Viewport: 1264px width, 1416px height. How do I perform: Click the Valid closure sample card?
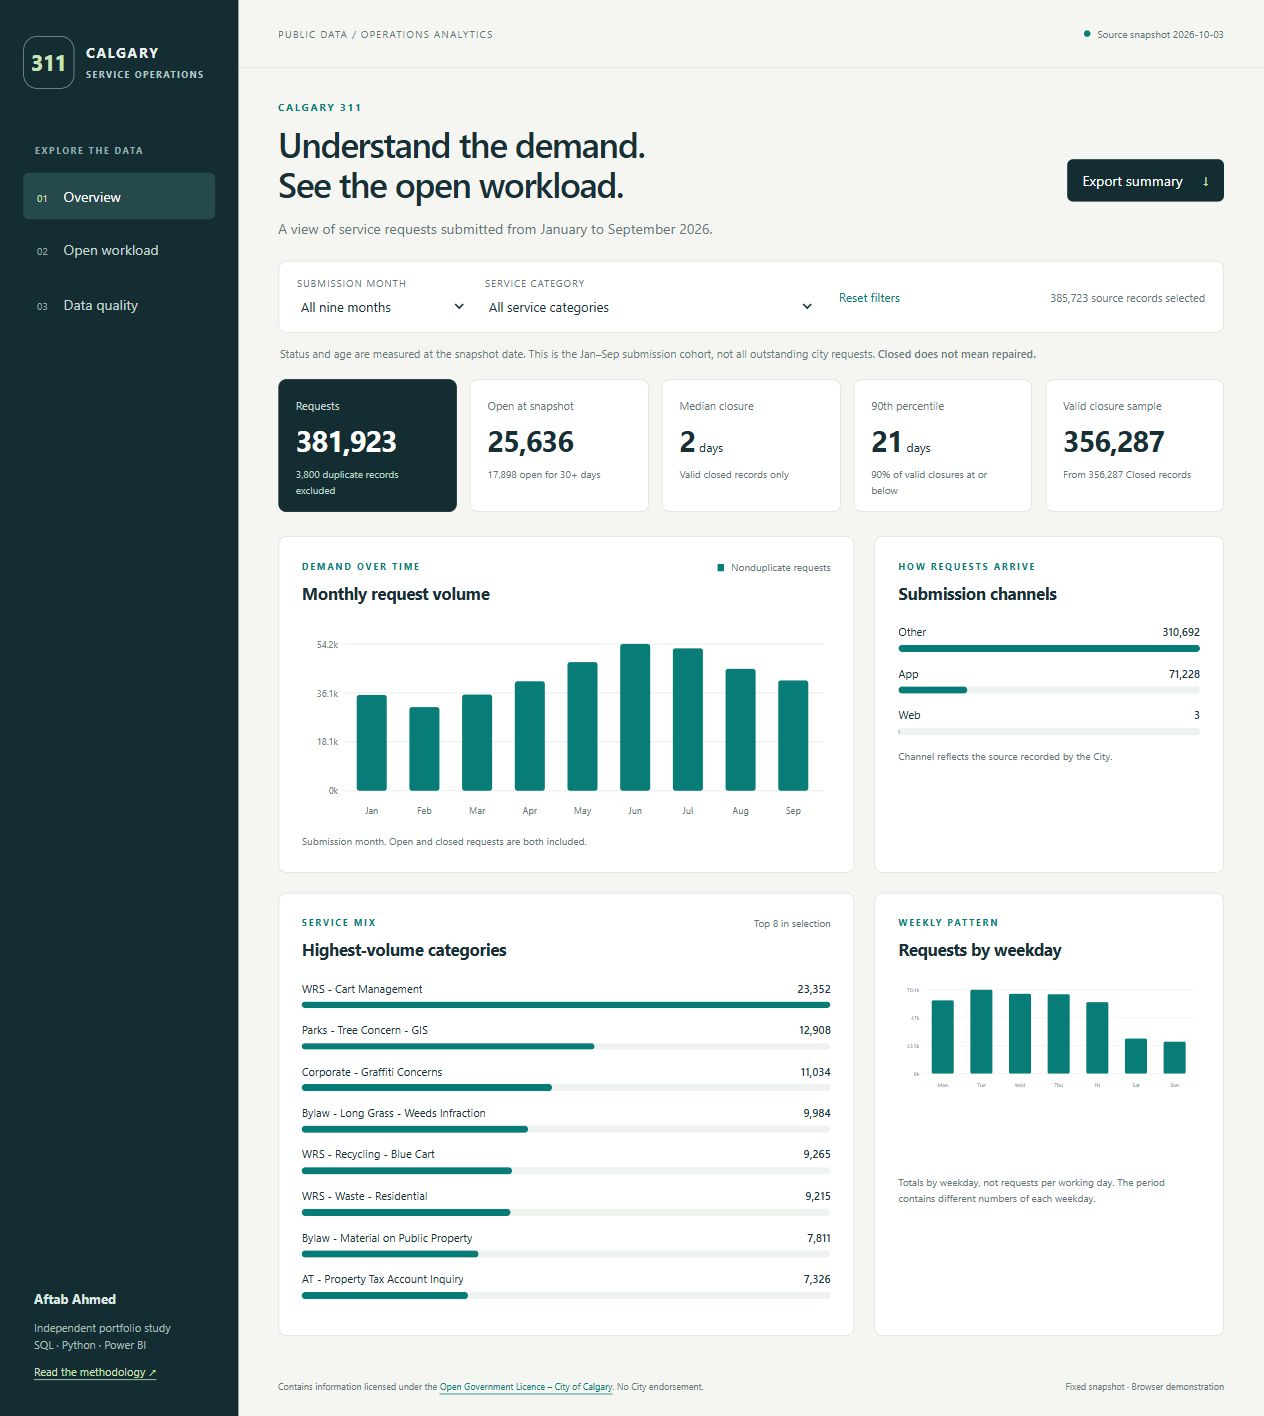point(1134,445)
